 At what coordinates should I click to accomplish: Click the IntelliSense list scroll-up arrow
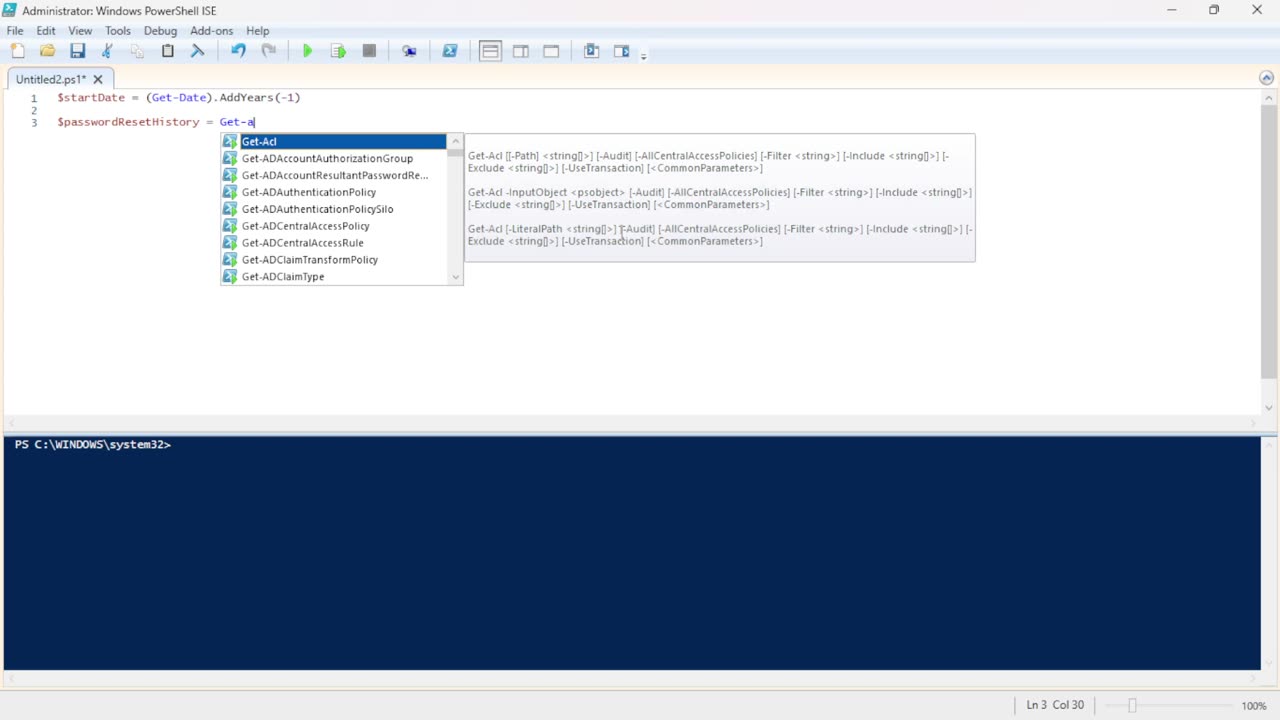(x=455, y=141)
